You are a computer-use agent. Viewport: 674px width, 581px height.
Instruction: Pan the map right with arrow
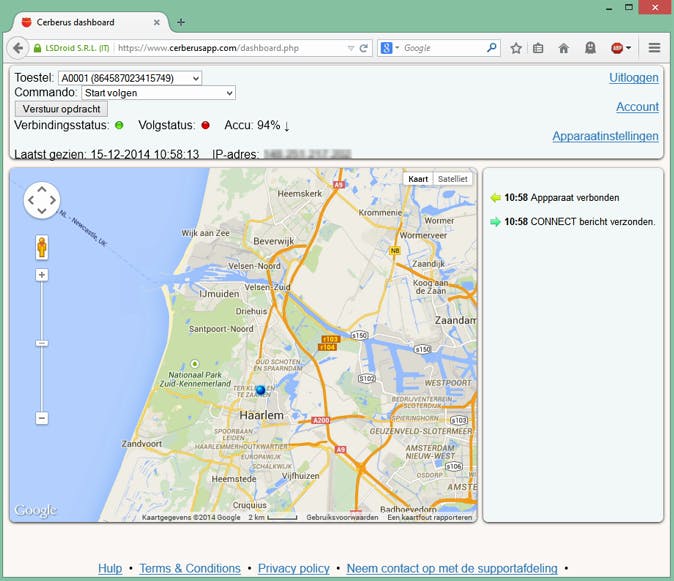pyautogui.click(x=53, y=200)
